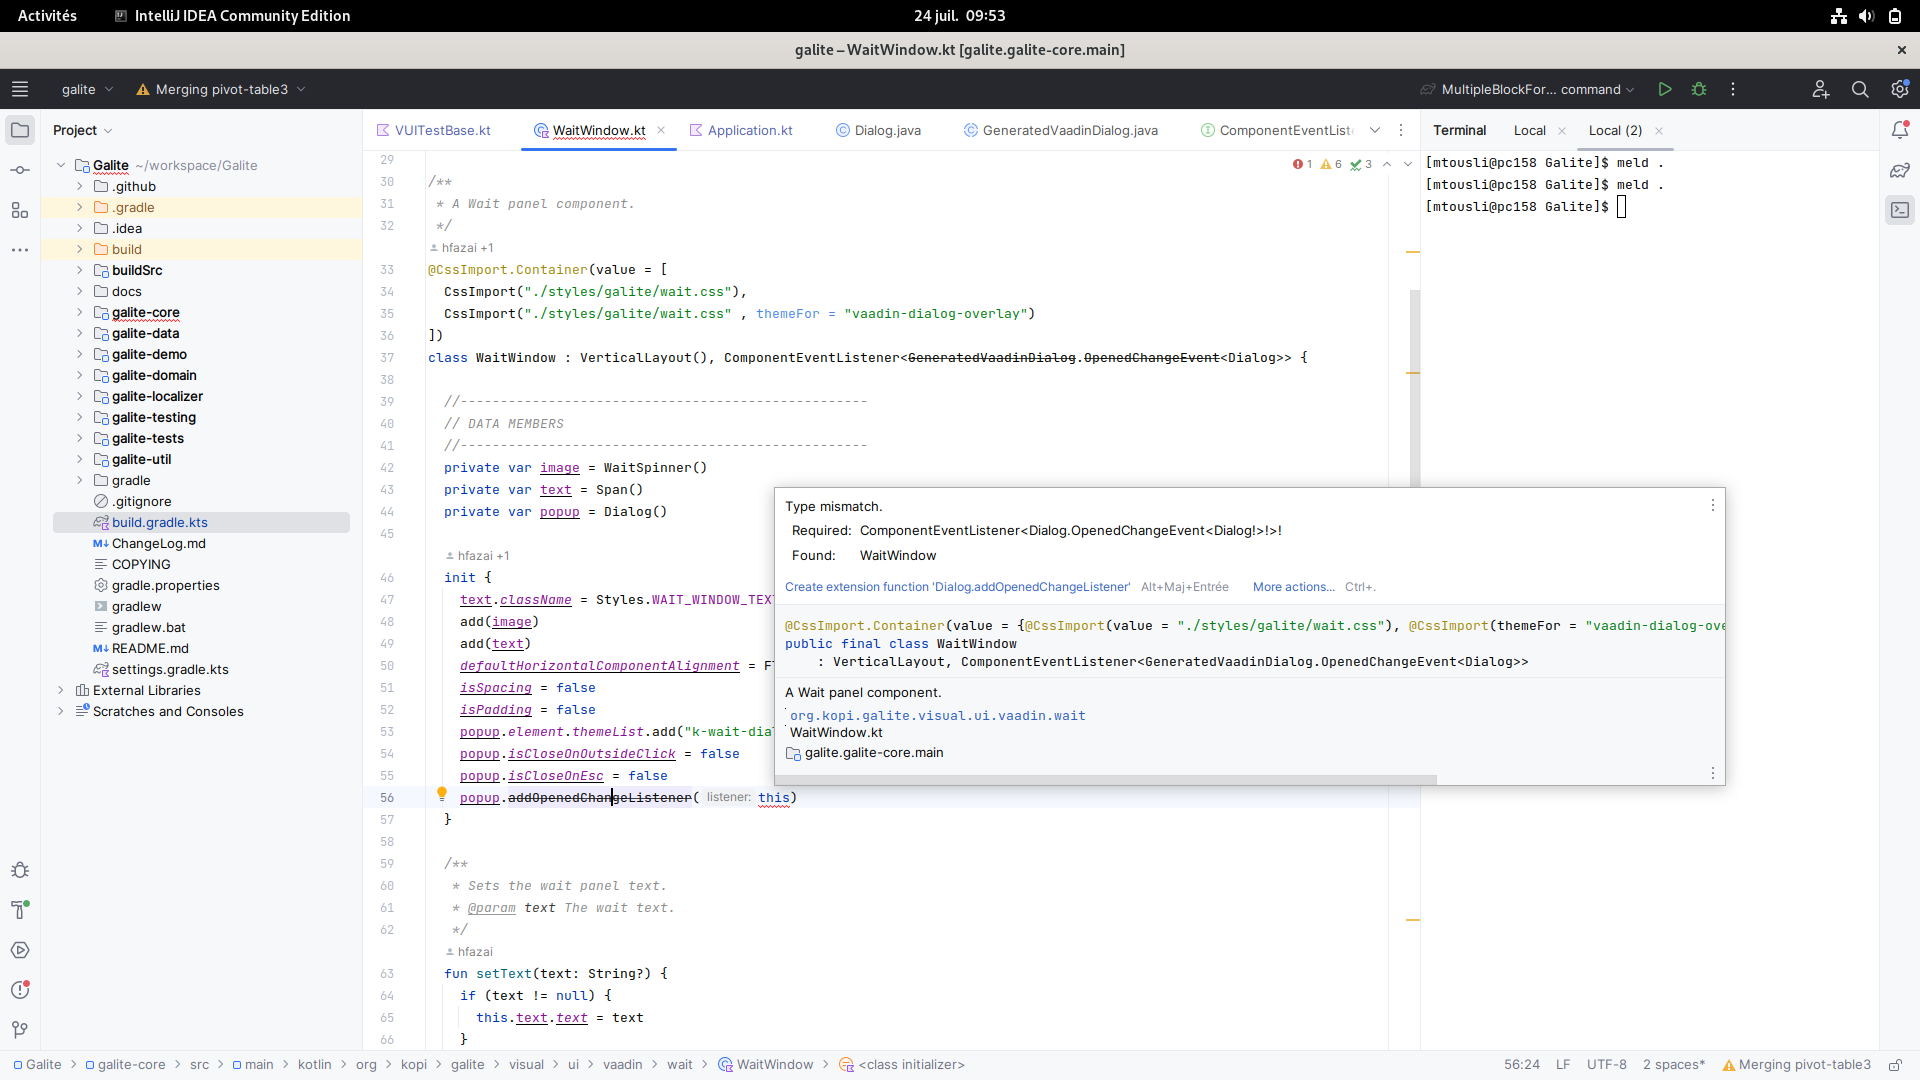Open the Git tool window icon
The height and width of the screenshot is (1080, 1920).
point(20,1030)
